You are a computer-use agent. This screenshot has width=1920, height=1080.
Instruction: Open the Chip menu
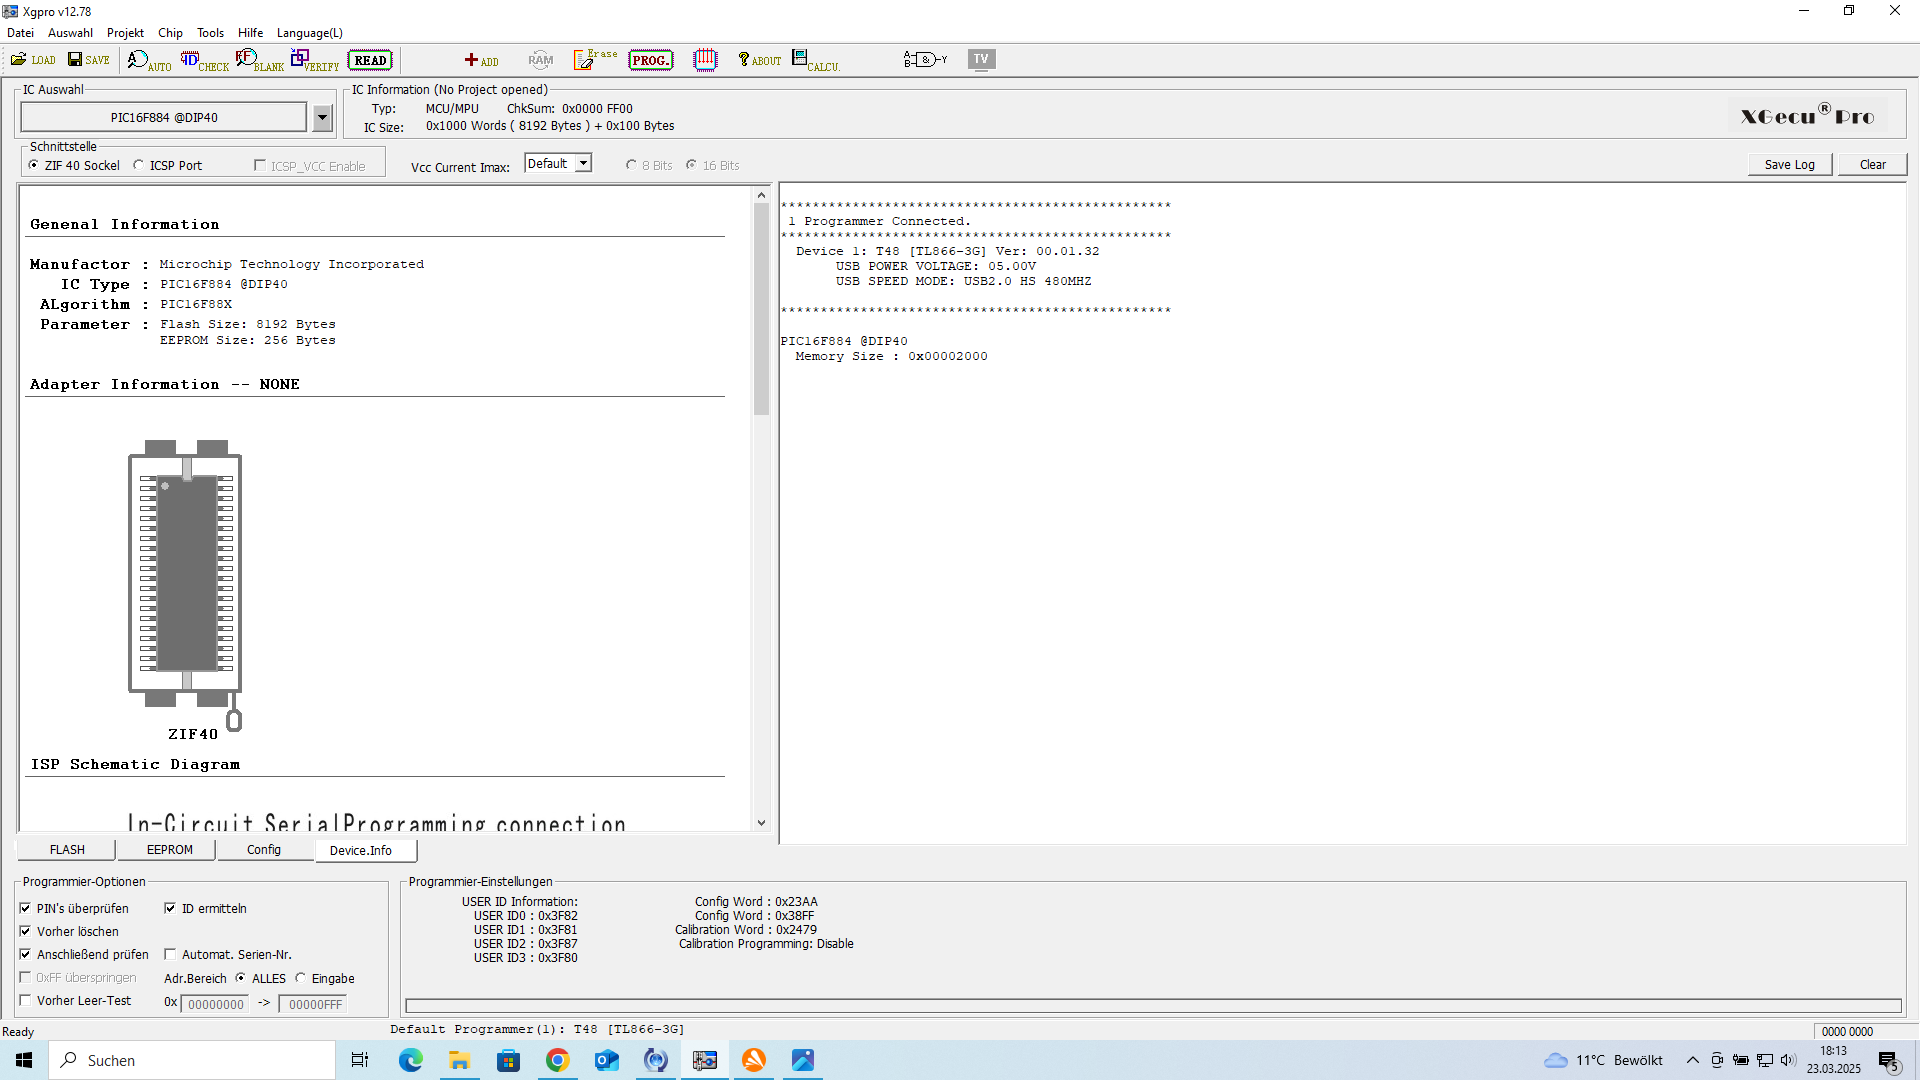tap(171, 33)
